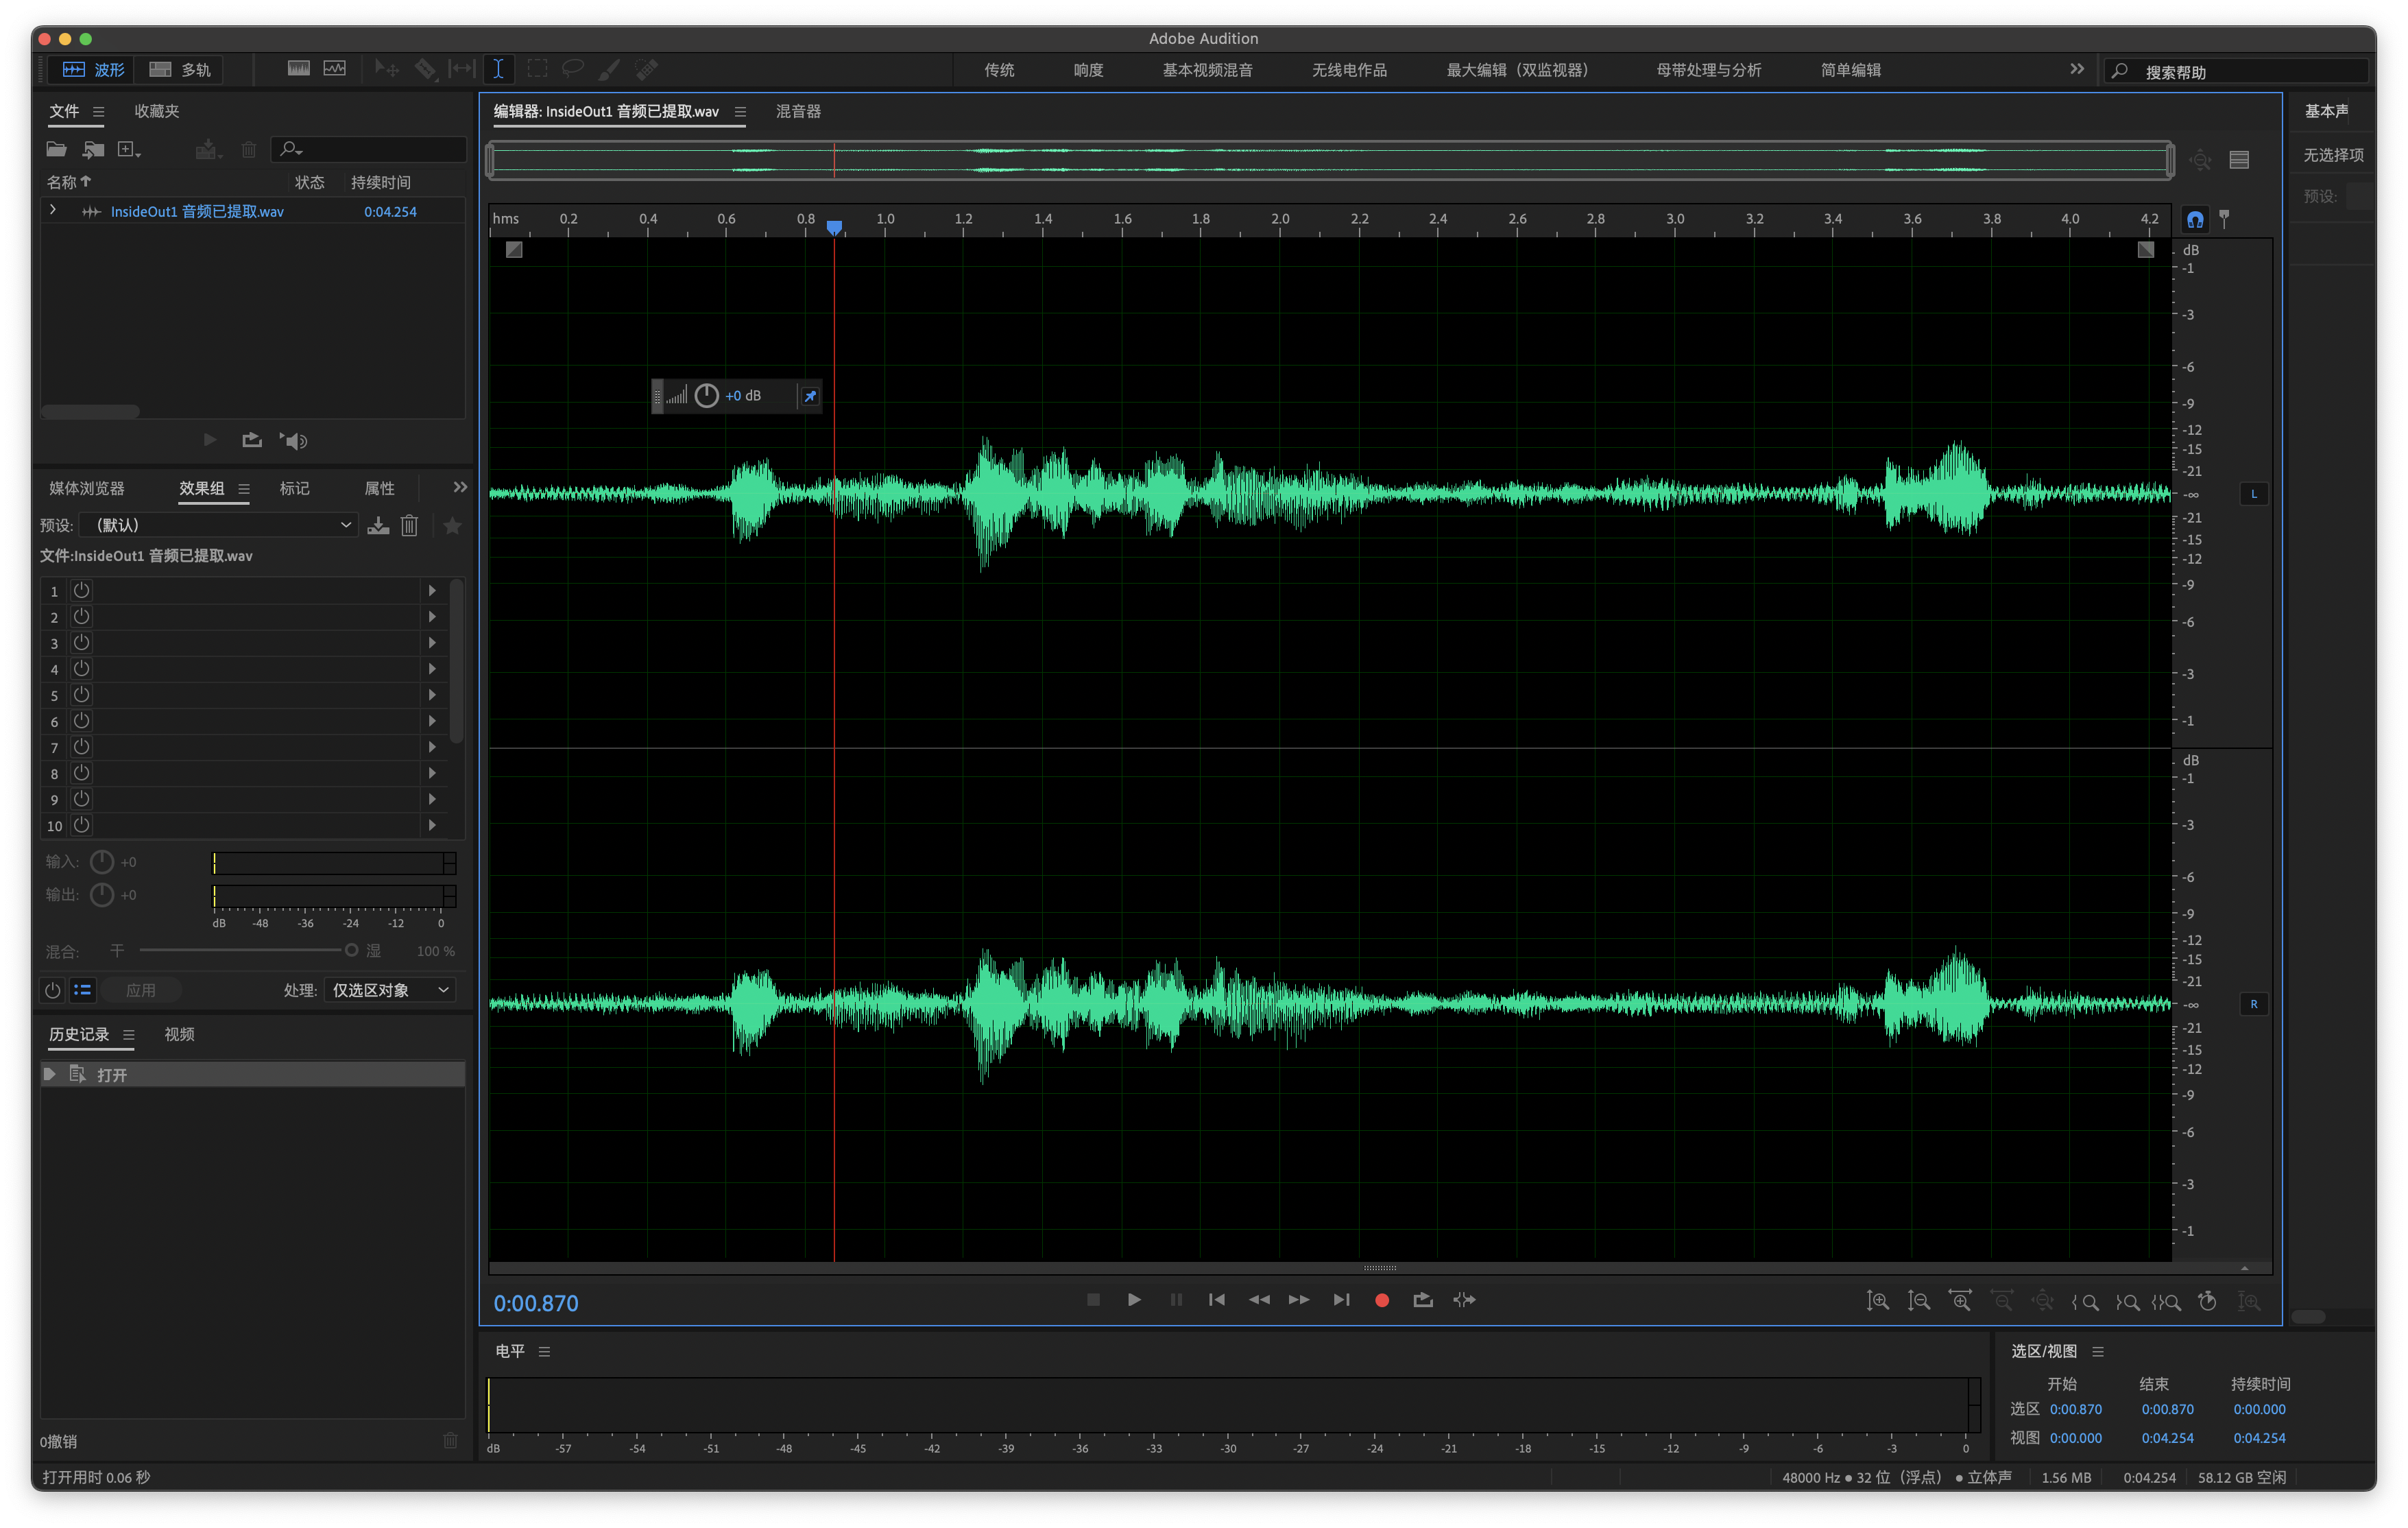Toggle Skip Selection button

(x=1464, y=1299)
